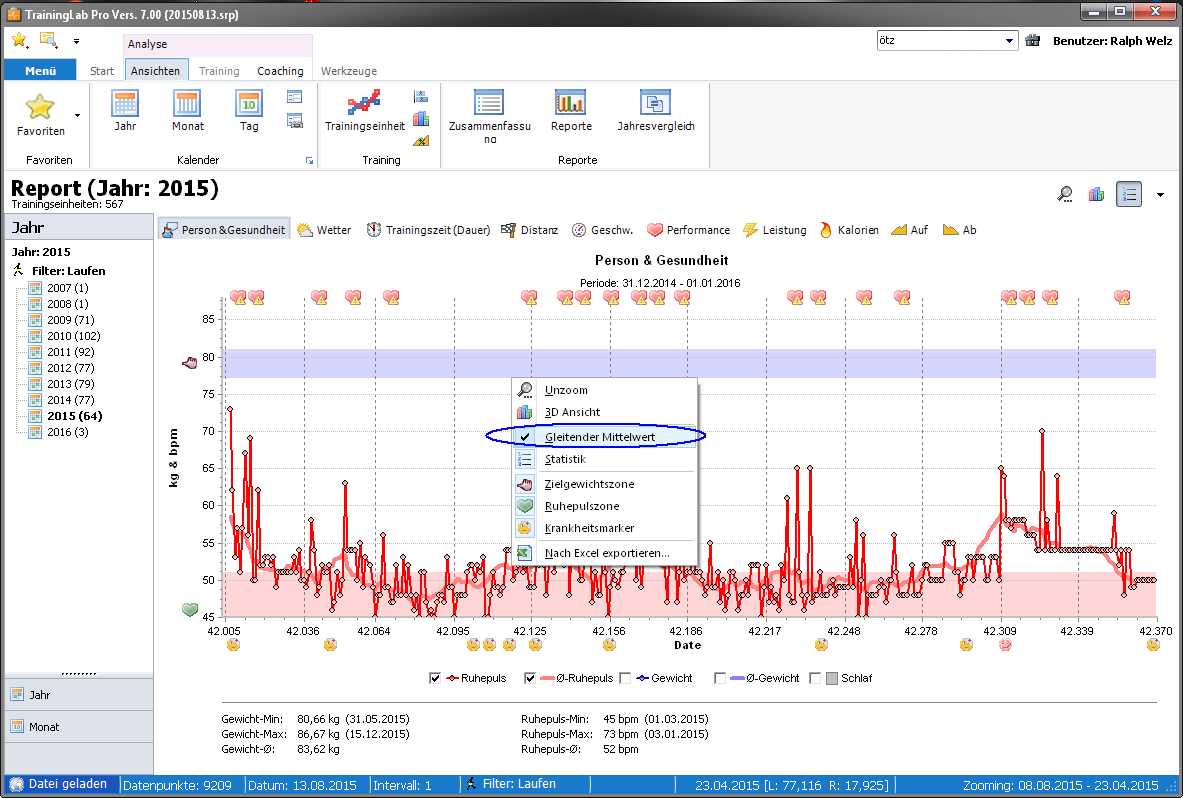Switch to the Start ribbon tab
Screen dimensions: 1183x798
102,71
